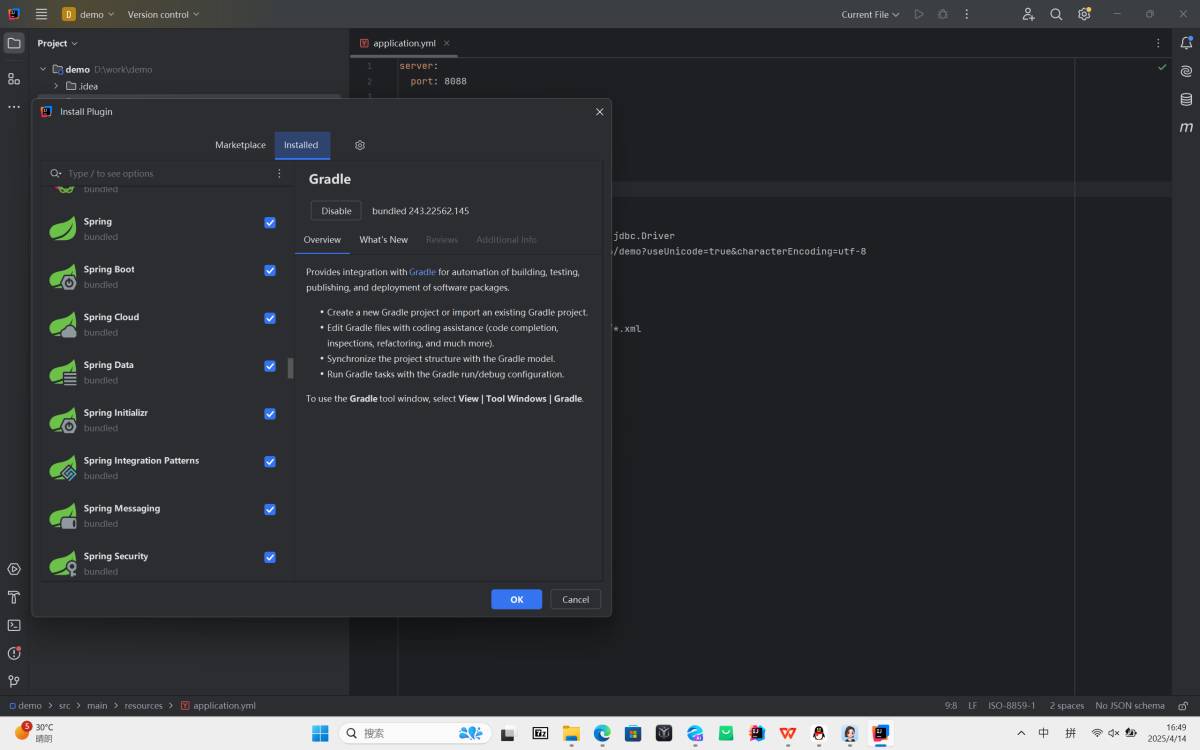Open the Build hammer tool window
Screen dimensions: 1200x750
pyautogui.click(x=14, y=597)
